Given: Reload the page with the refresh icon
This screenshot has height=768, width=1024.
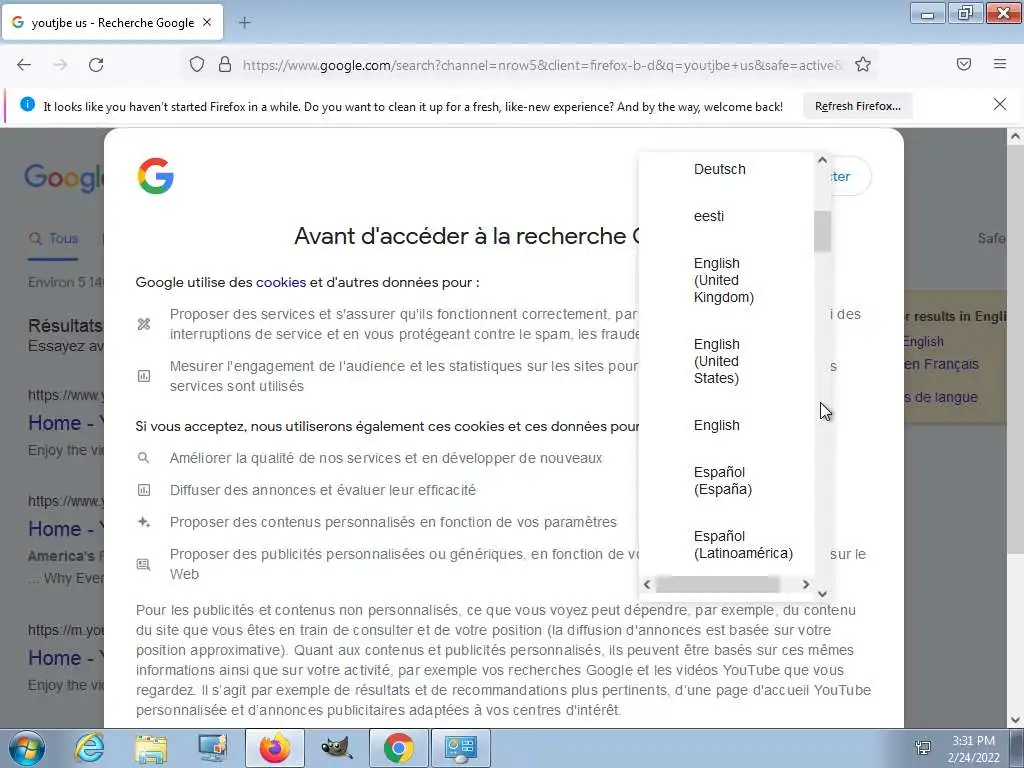Looking at the screenshot, I should point(96,65).
